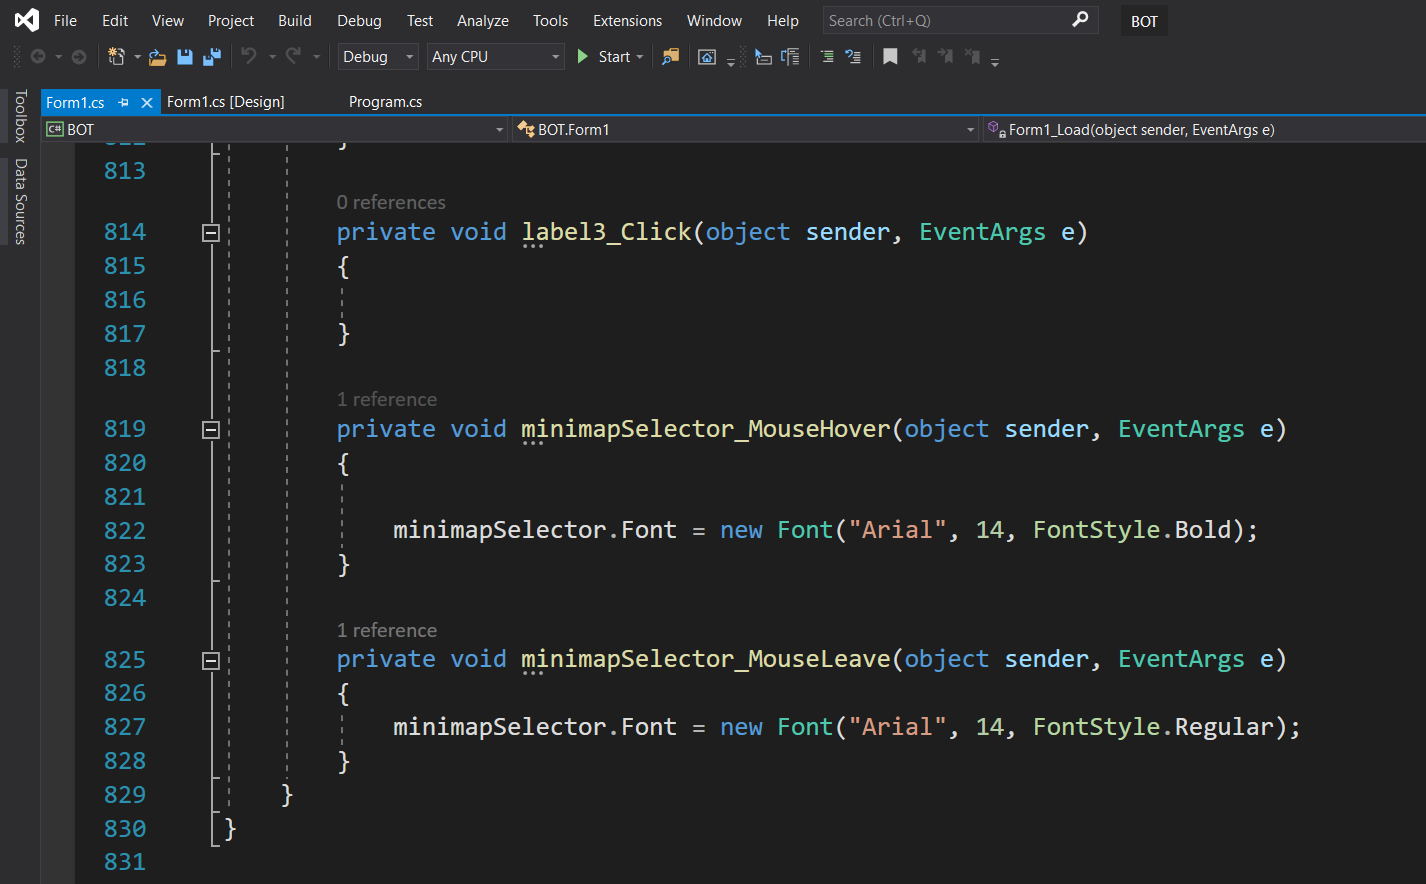1426x884 pixels.
Task: Click the Clear all bookmarks icon
Action: [x=972, y=57]
